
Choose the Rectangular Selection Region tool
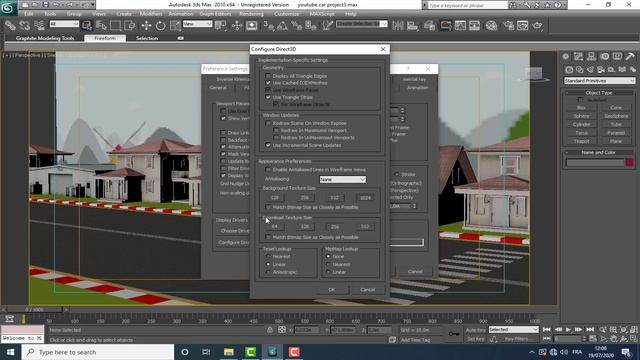116,26
